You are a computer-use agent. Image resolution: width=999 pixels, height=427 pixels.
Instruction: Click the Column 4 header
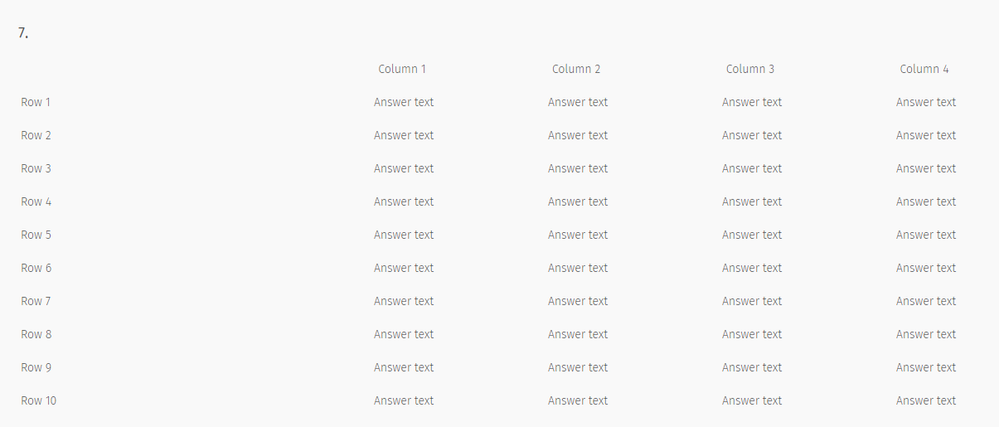pyautogui.click(x=924, y=69)
